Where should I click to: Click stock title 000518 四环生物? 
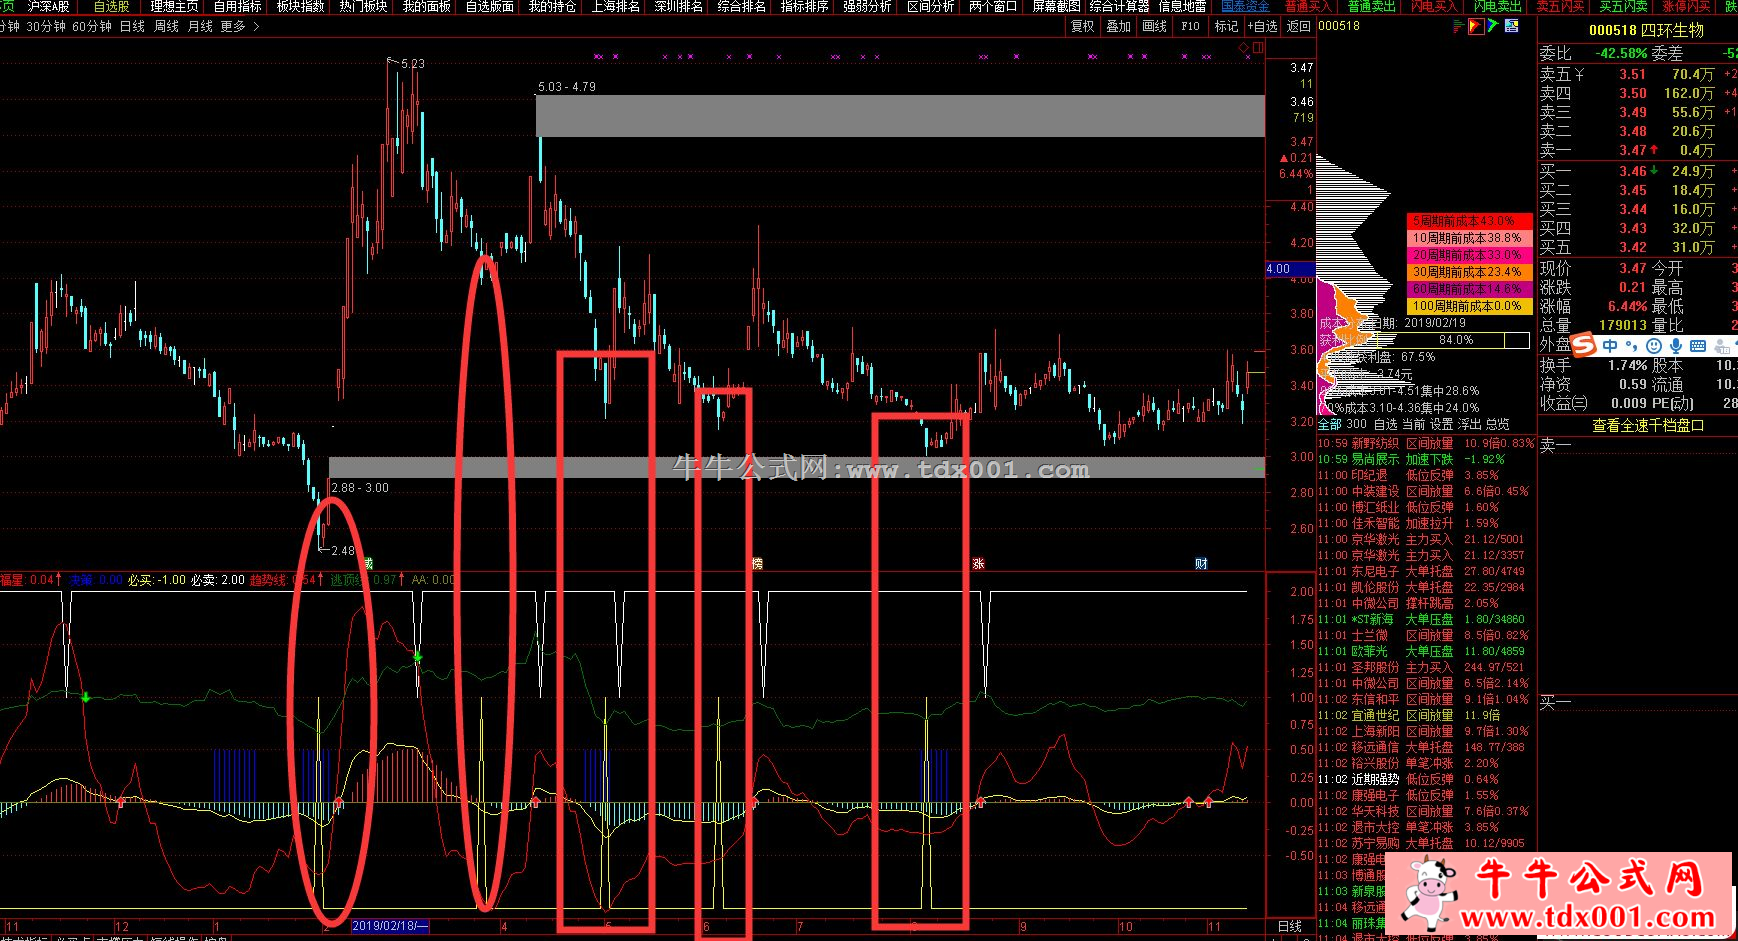tap(1647, 30)
